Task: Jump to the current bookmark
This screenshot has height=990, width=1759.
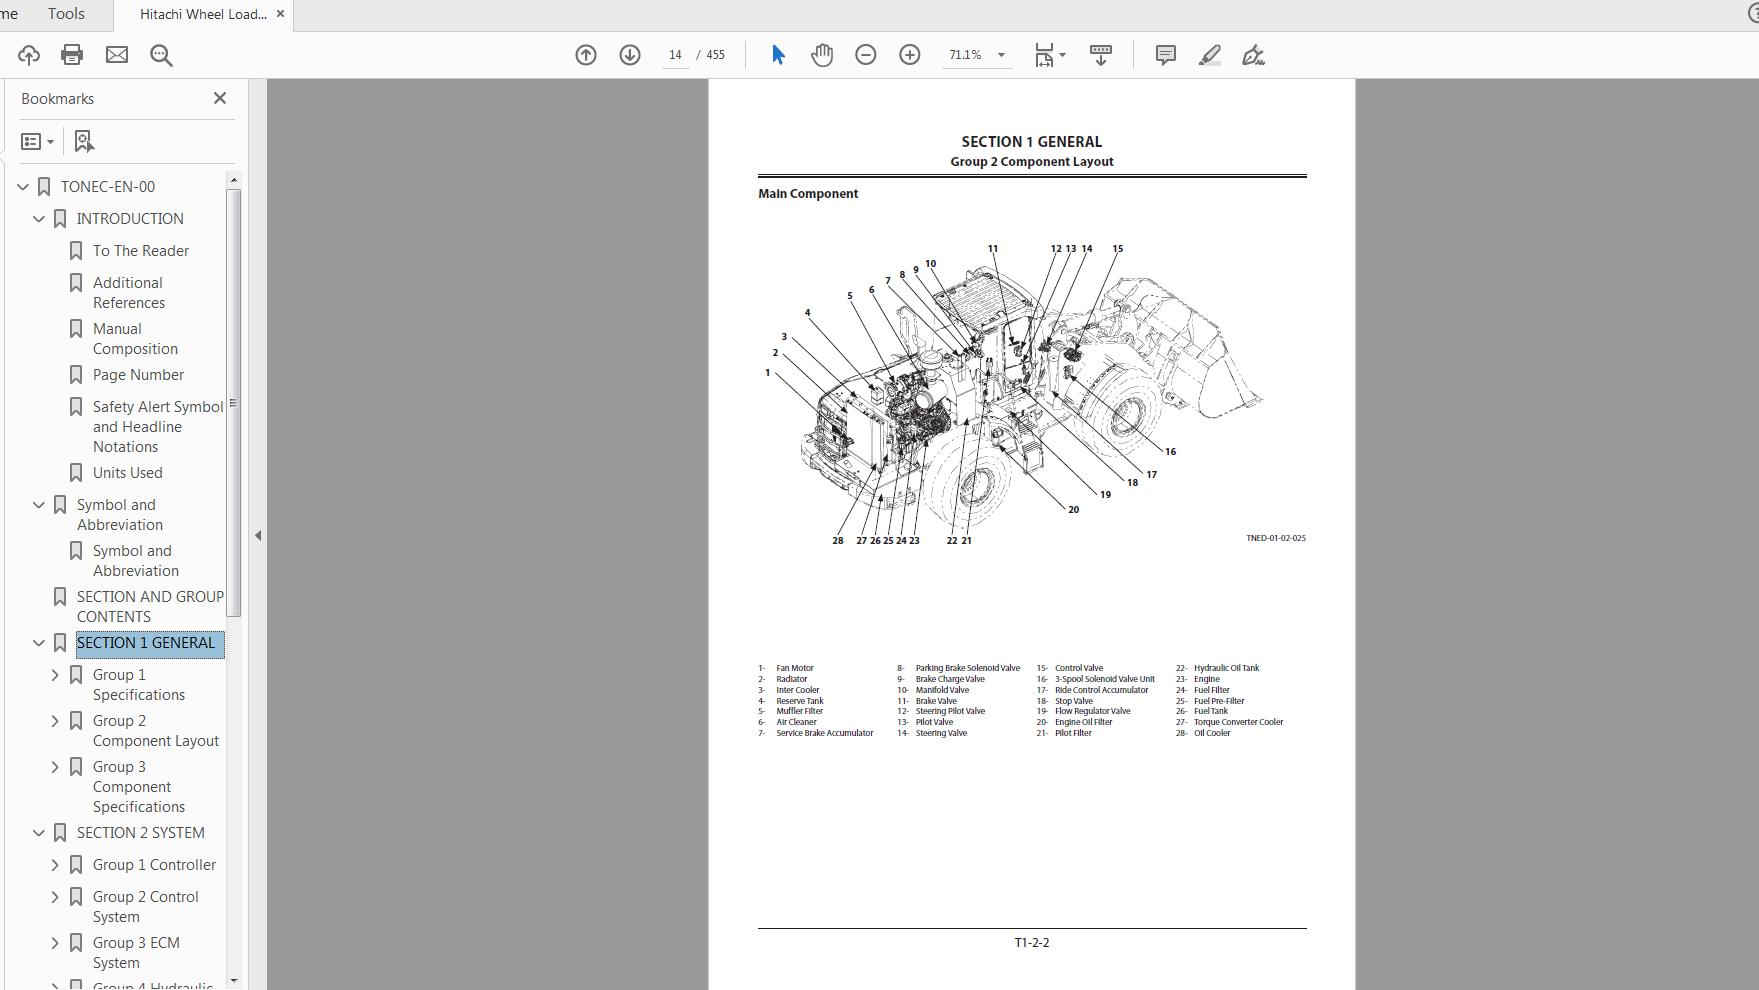Action: (83, 141)
